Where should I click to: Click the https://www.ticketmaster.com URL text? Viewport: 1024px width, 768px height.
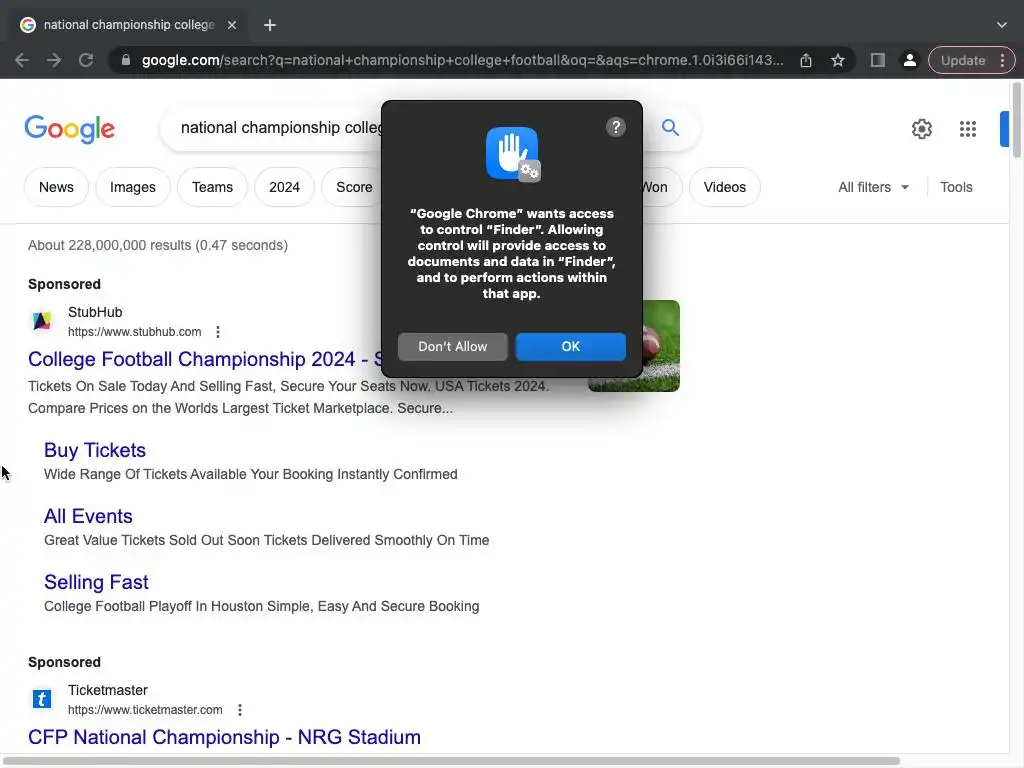point(145,710)
